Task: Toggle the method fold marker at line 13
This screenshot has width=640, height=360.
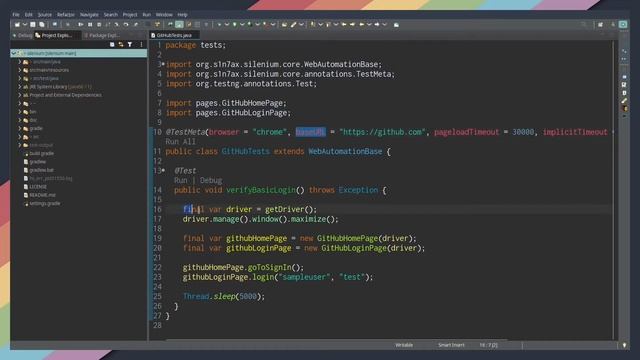Action: (x=163, y=170)
